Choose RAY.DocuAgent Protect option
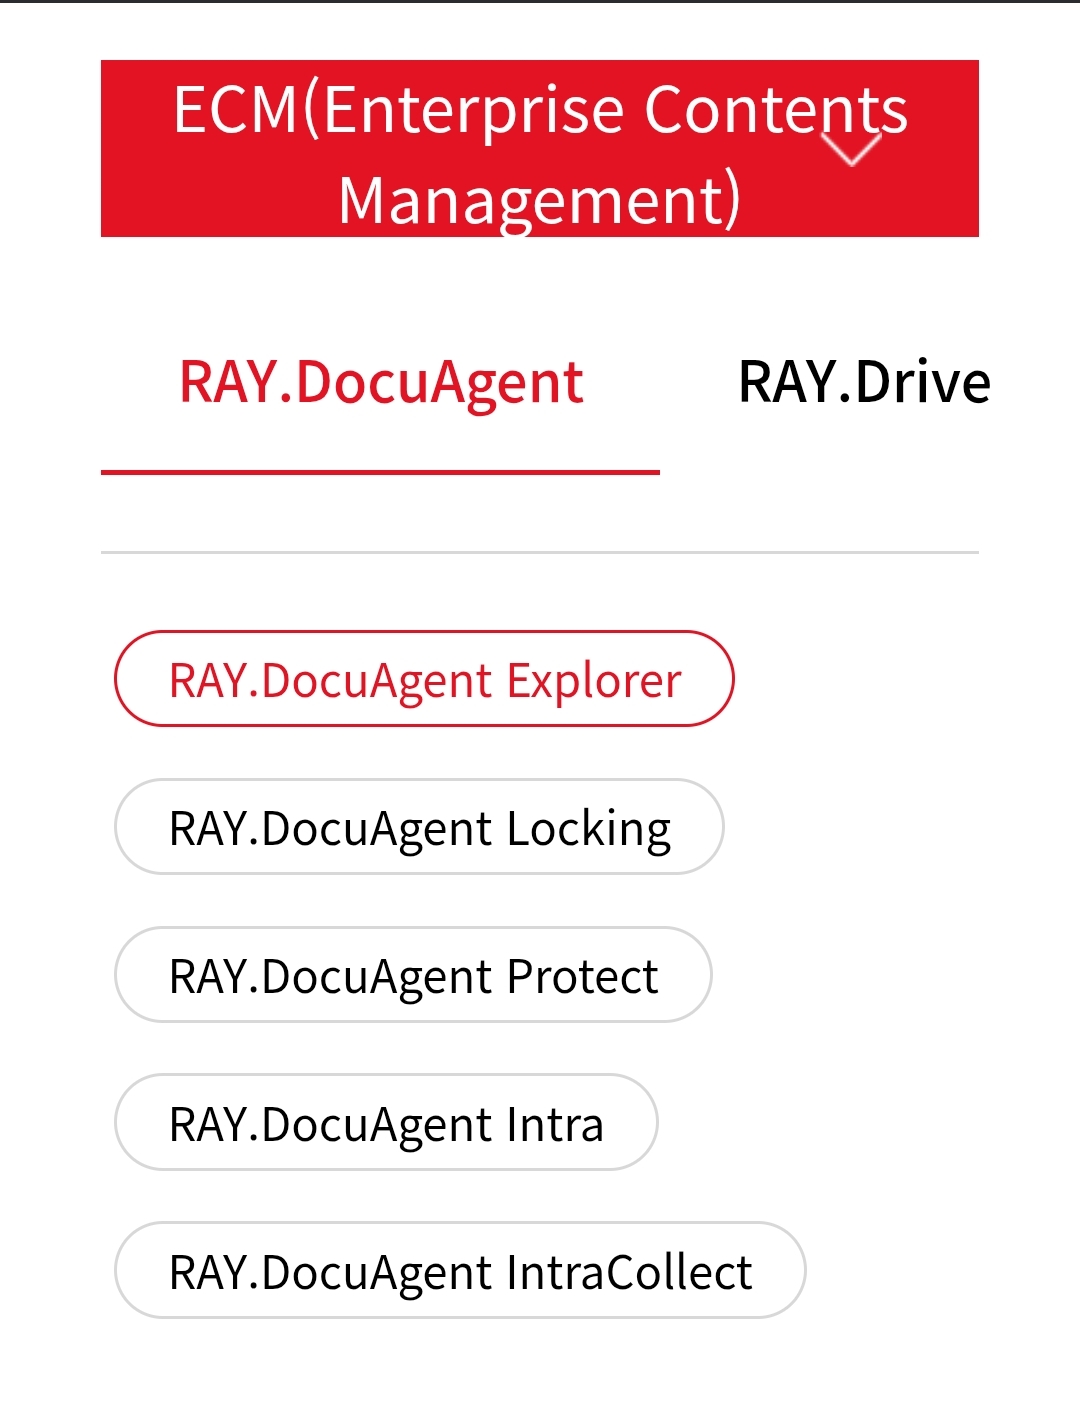Viewport: 1080px width, 1404px height. pos(413,975)
